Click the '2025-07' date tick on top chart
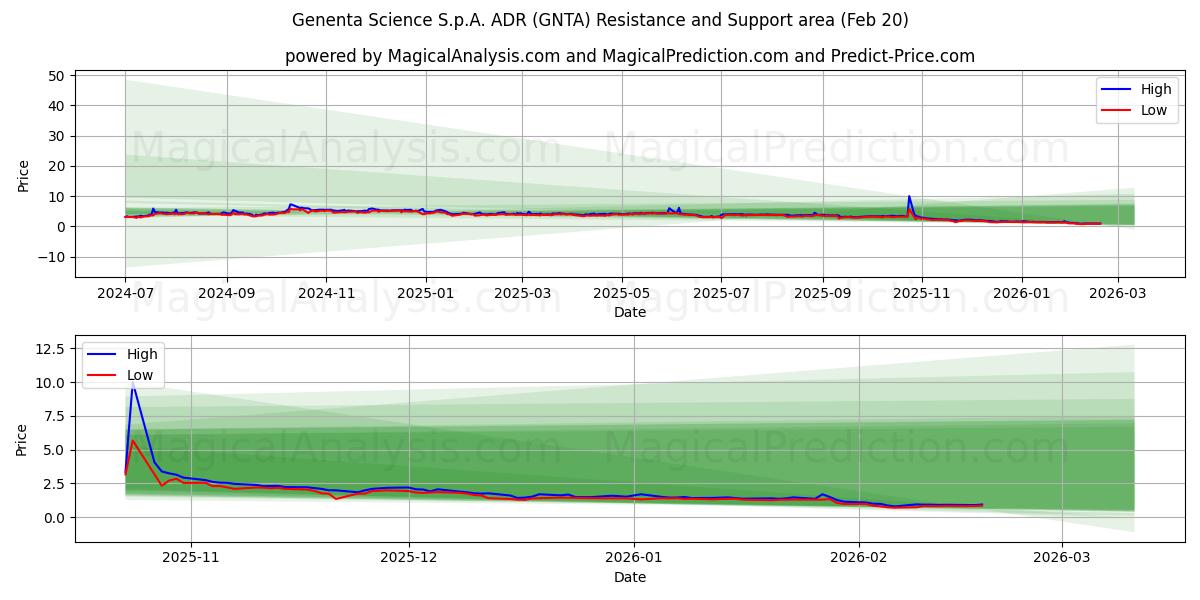Image resolution: width=1200 pixels, height=600 pixels. 723,295
